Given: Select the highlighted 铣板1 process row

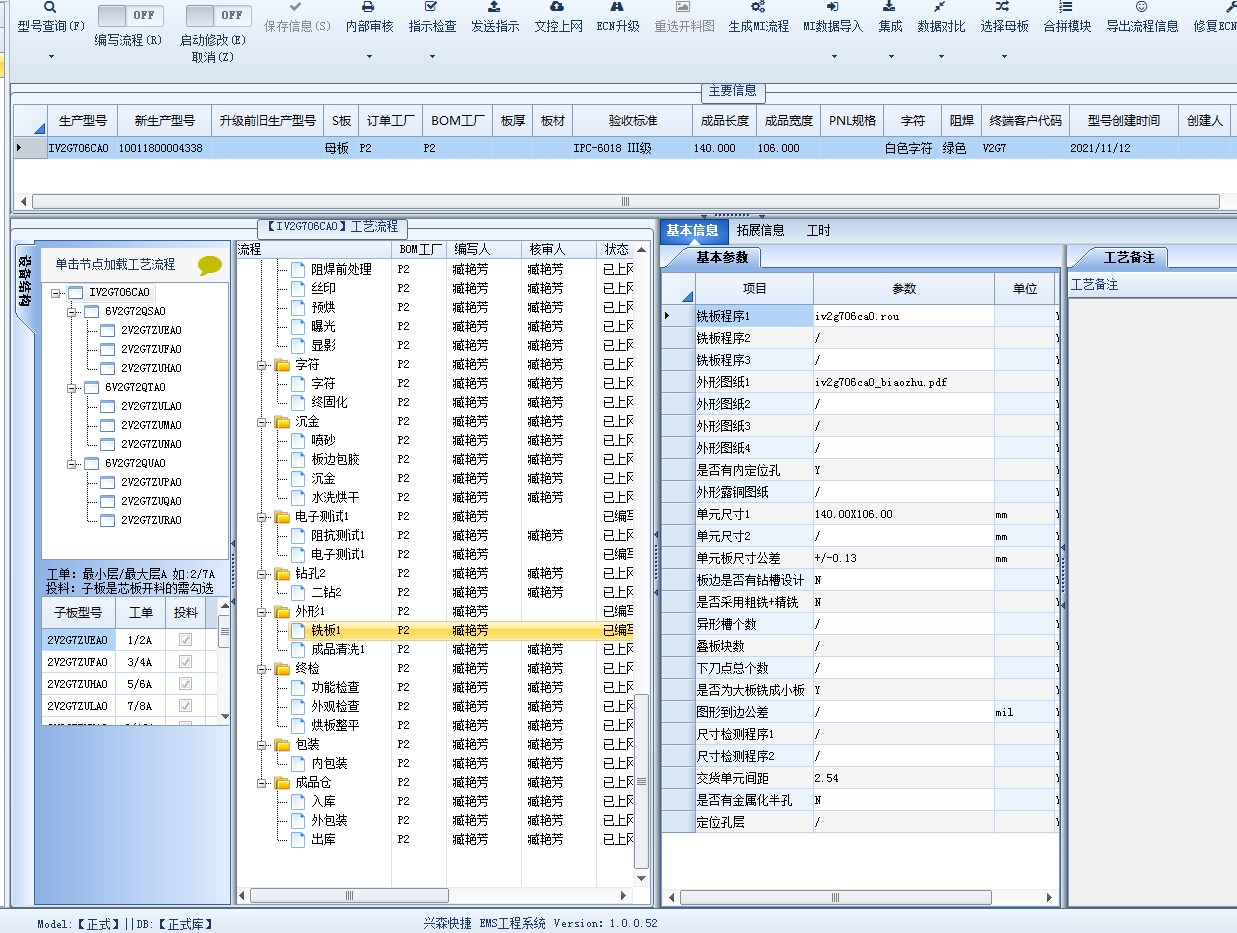Looking at the screenshot, I should tap(435, 630).
